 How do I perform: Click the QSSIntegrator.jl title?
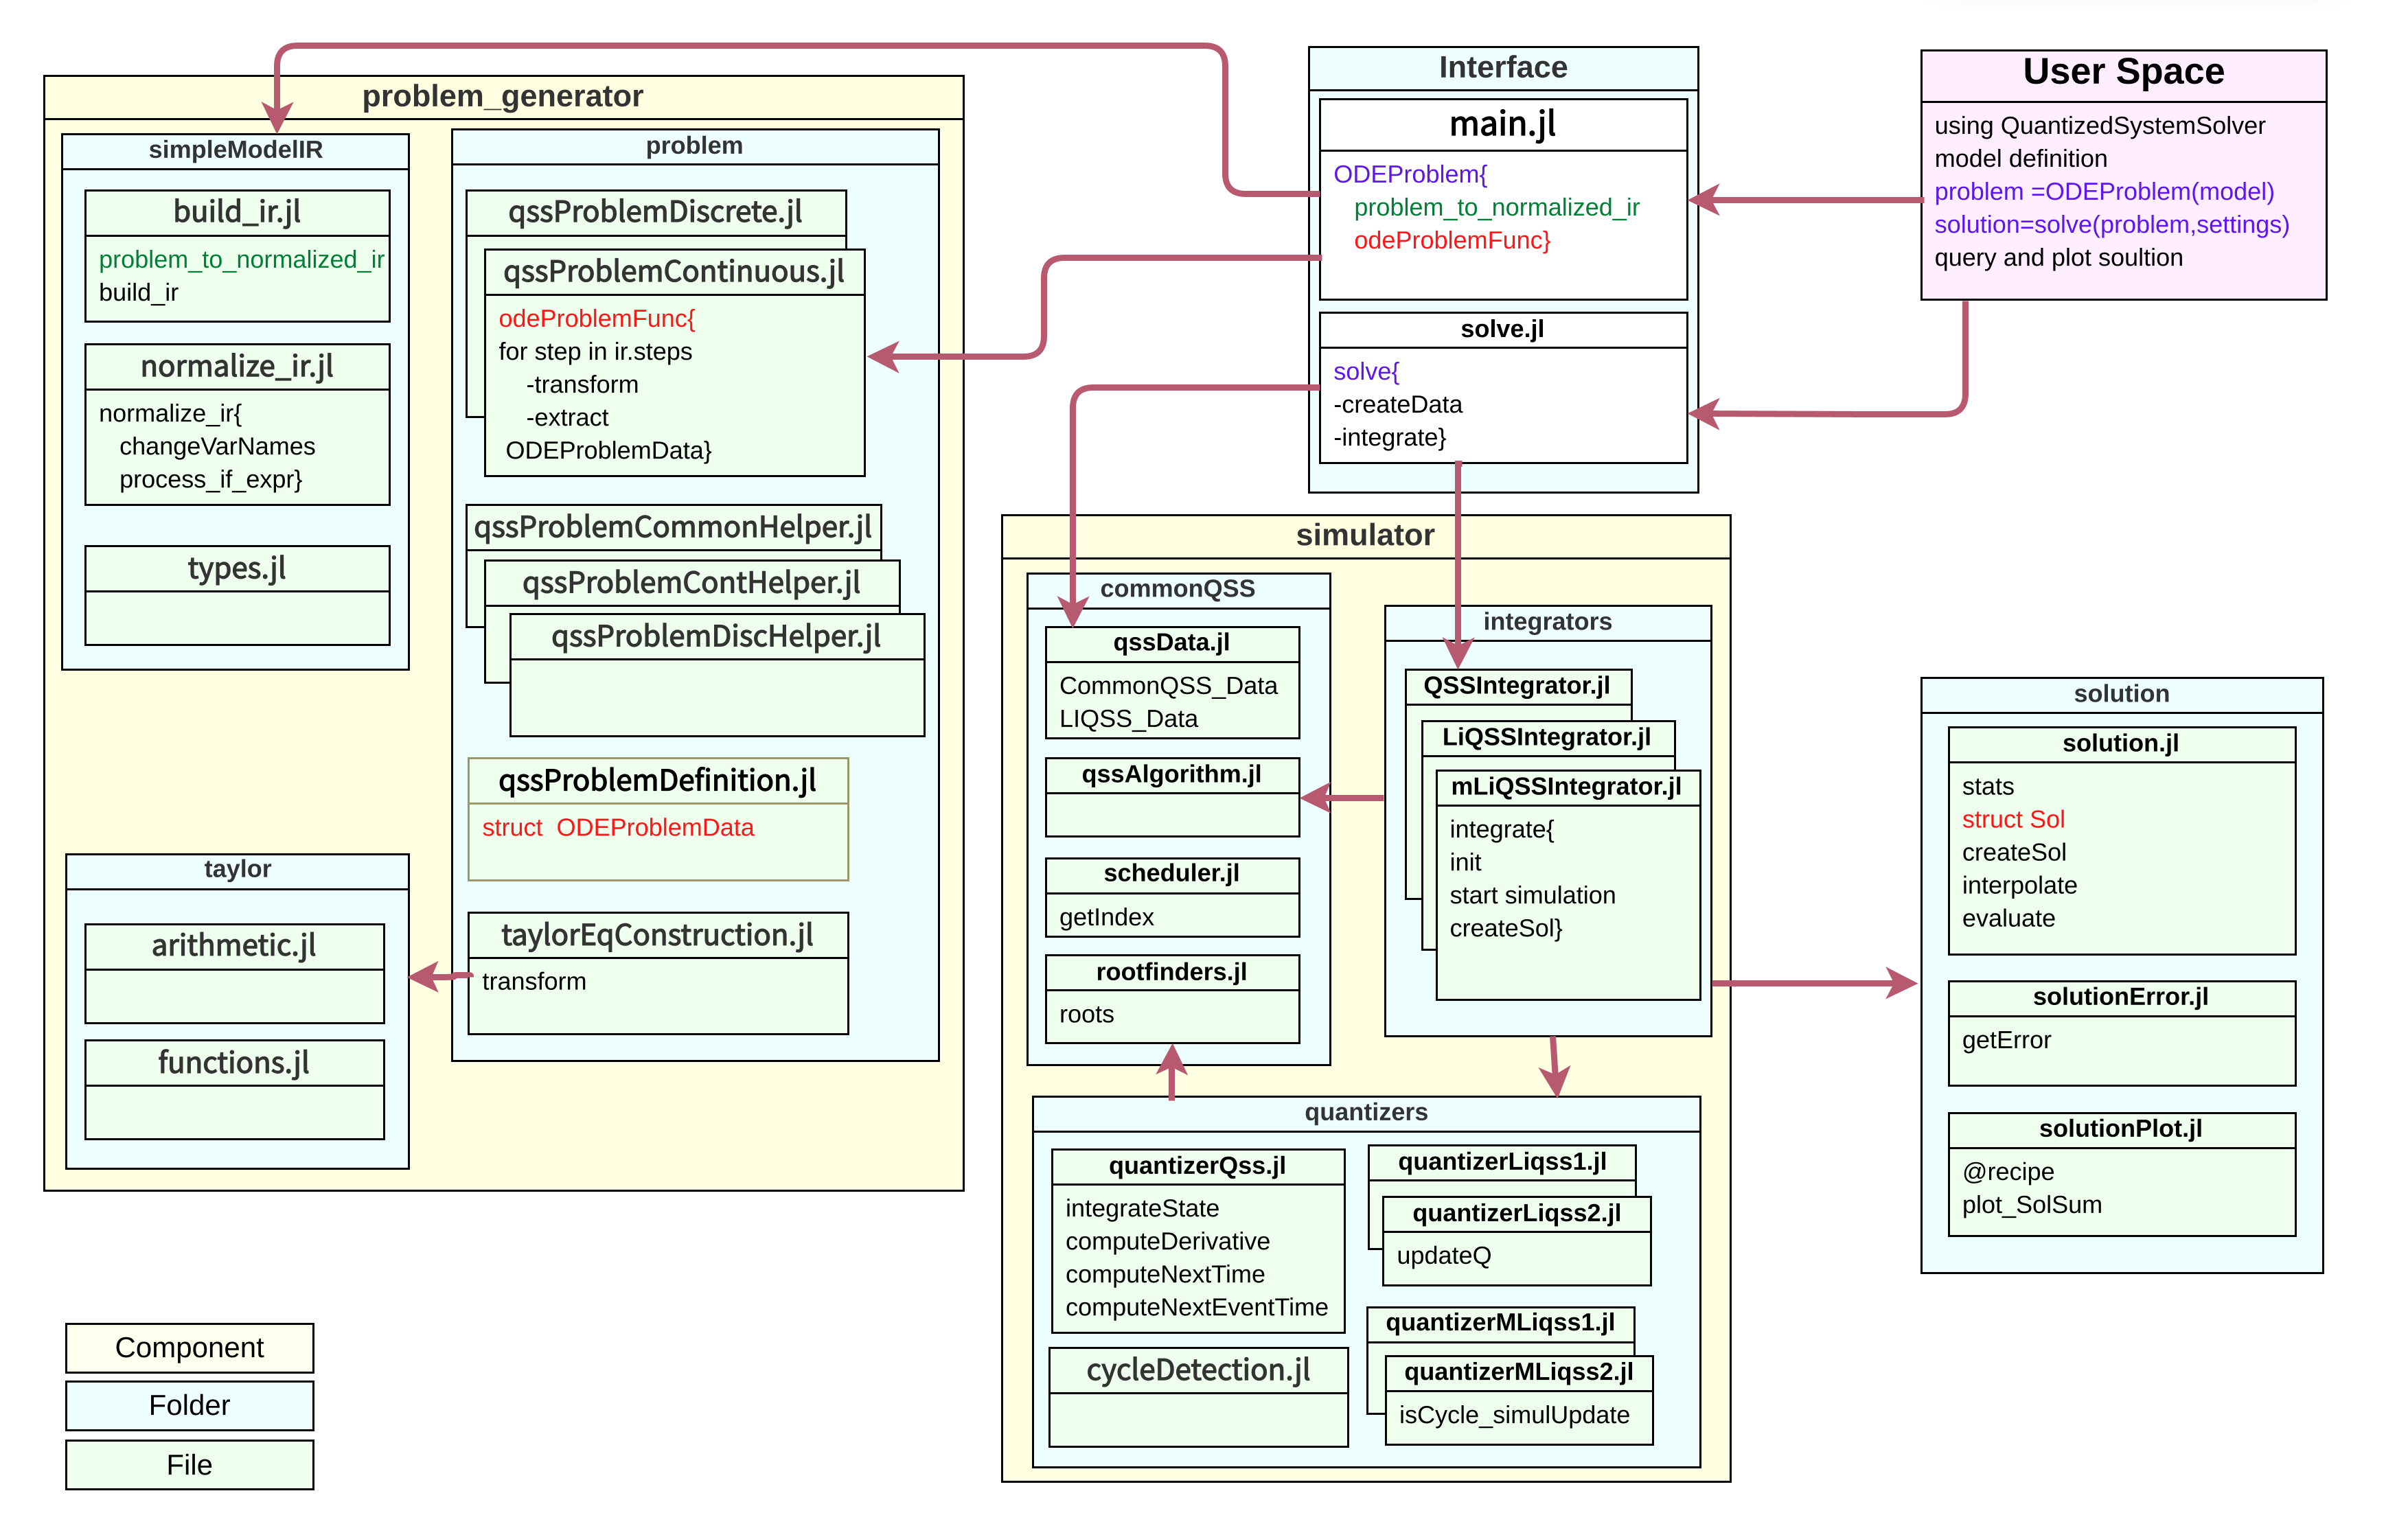click(1517, 686)
